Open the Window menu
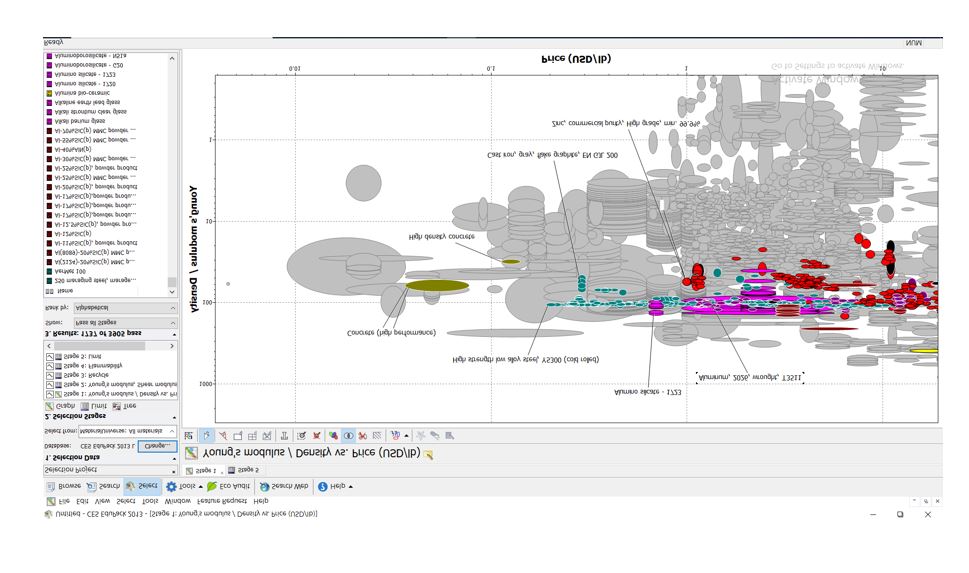The image size is (969, 573). tap(177, 501)
